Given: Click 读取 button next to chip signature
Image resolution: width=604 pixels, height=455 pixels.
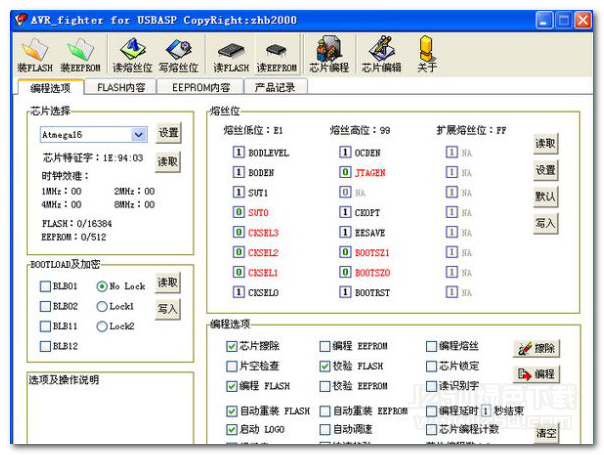Looking at the screenshot, I should point(168,161).
